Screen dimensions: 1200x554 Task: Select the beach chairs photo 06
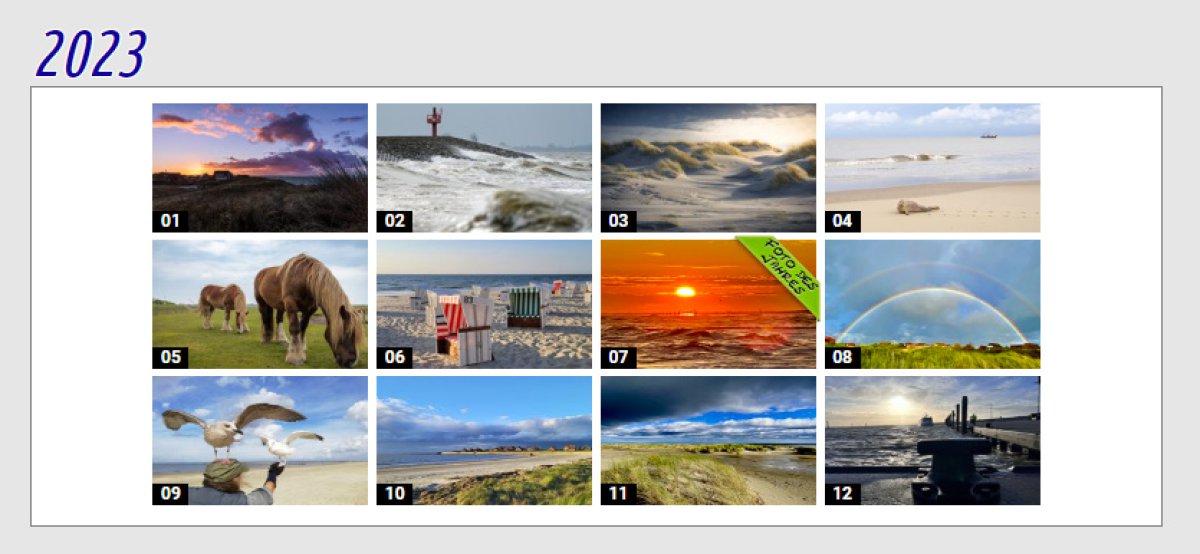tap(484, 304)
